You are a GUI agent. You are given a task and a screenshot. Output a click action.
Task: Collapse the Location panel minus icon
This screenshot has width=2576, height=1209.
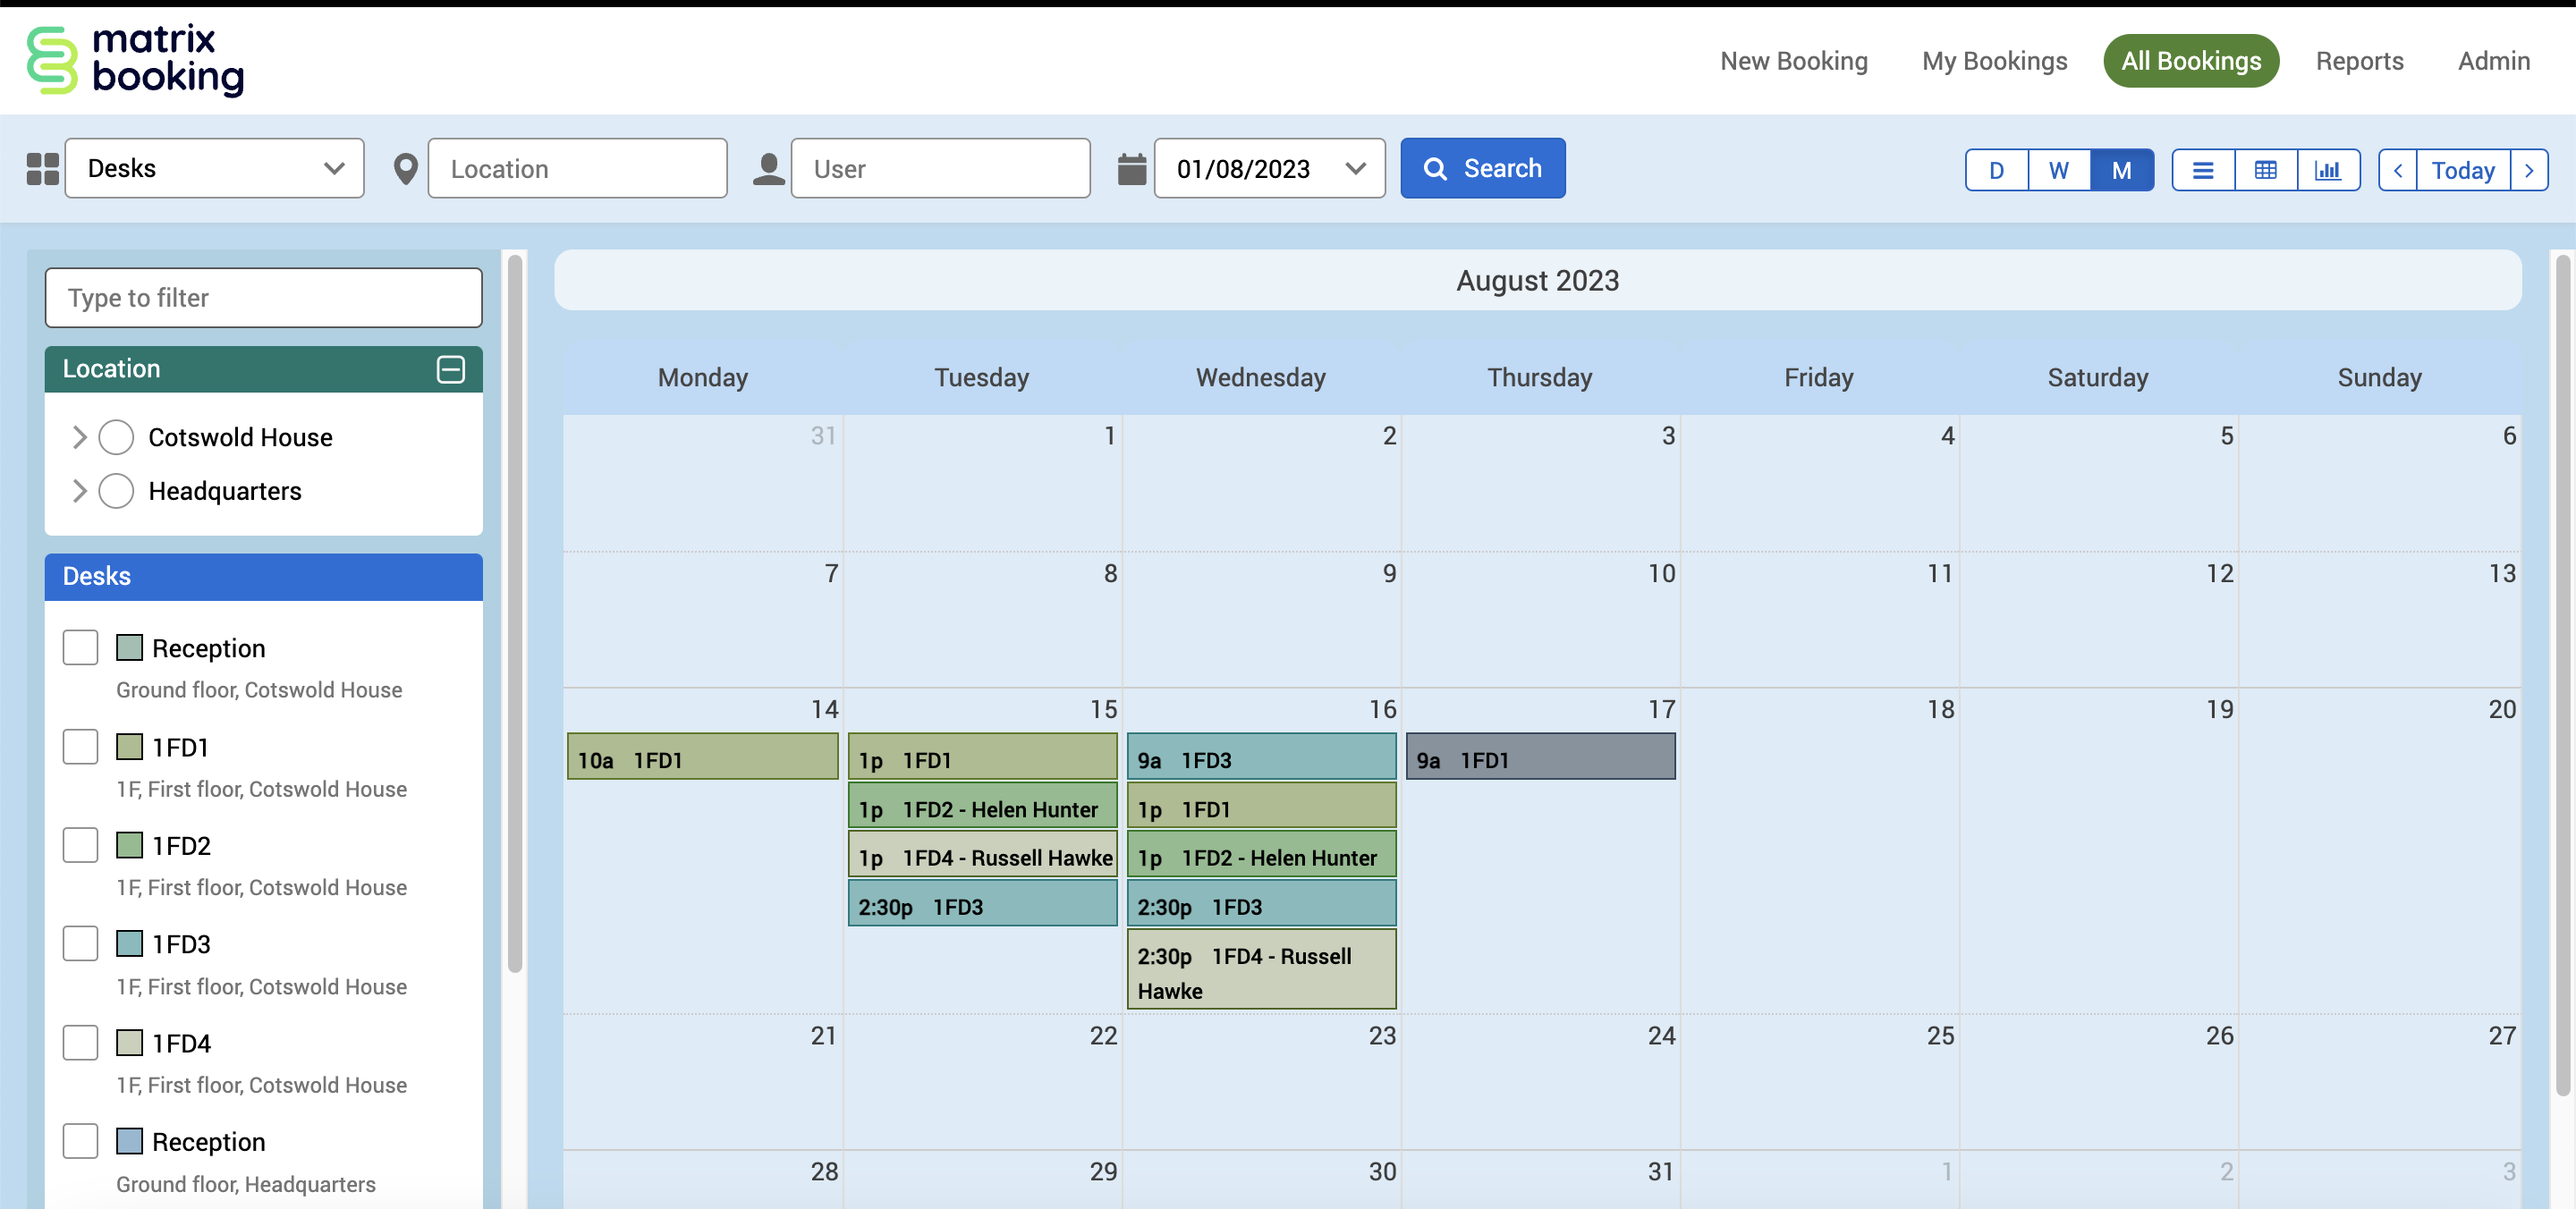coord(451,369)
